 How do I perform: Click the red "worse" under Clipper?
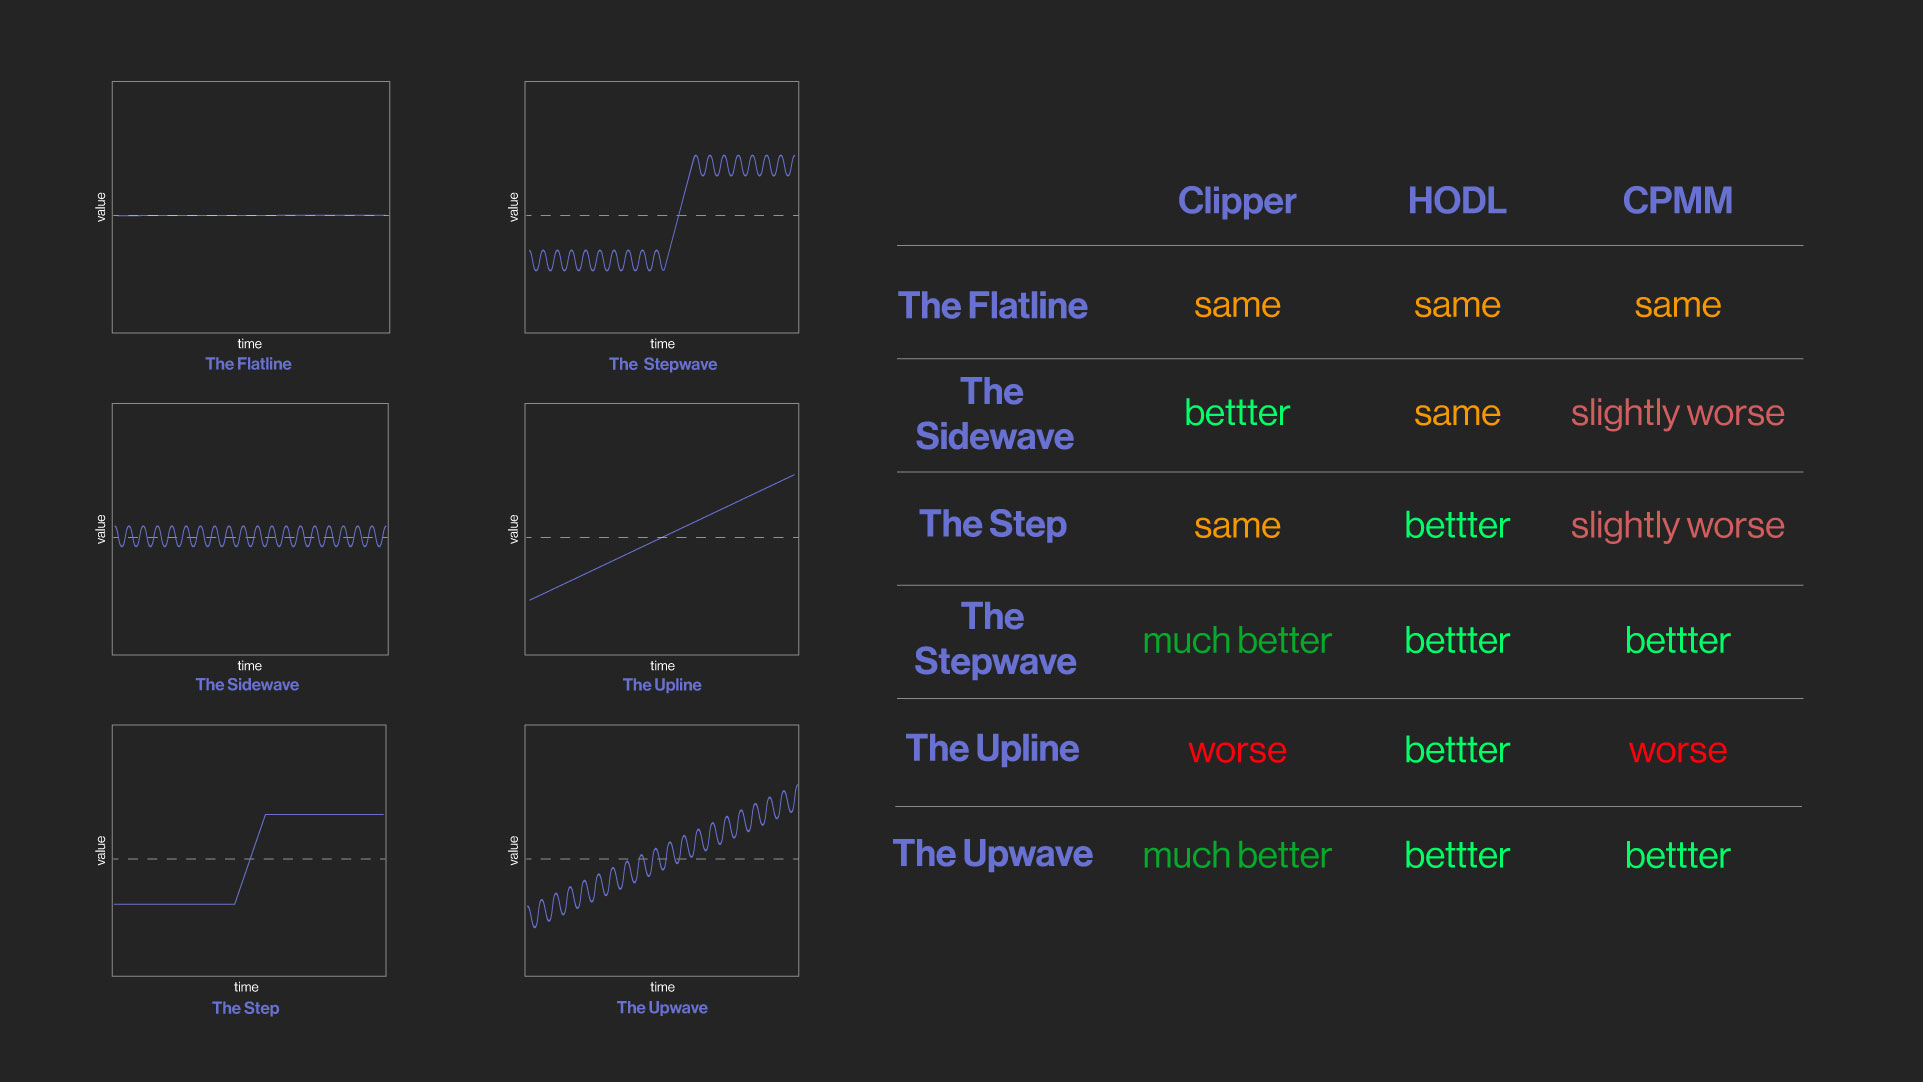pyautogui.click(x=1237, y=750)
